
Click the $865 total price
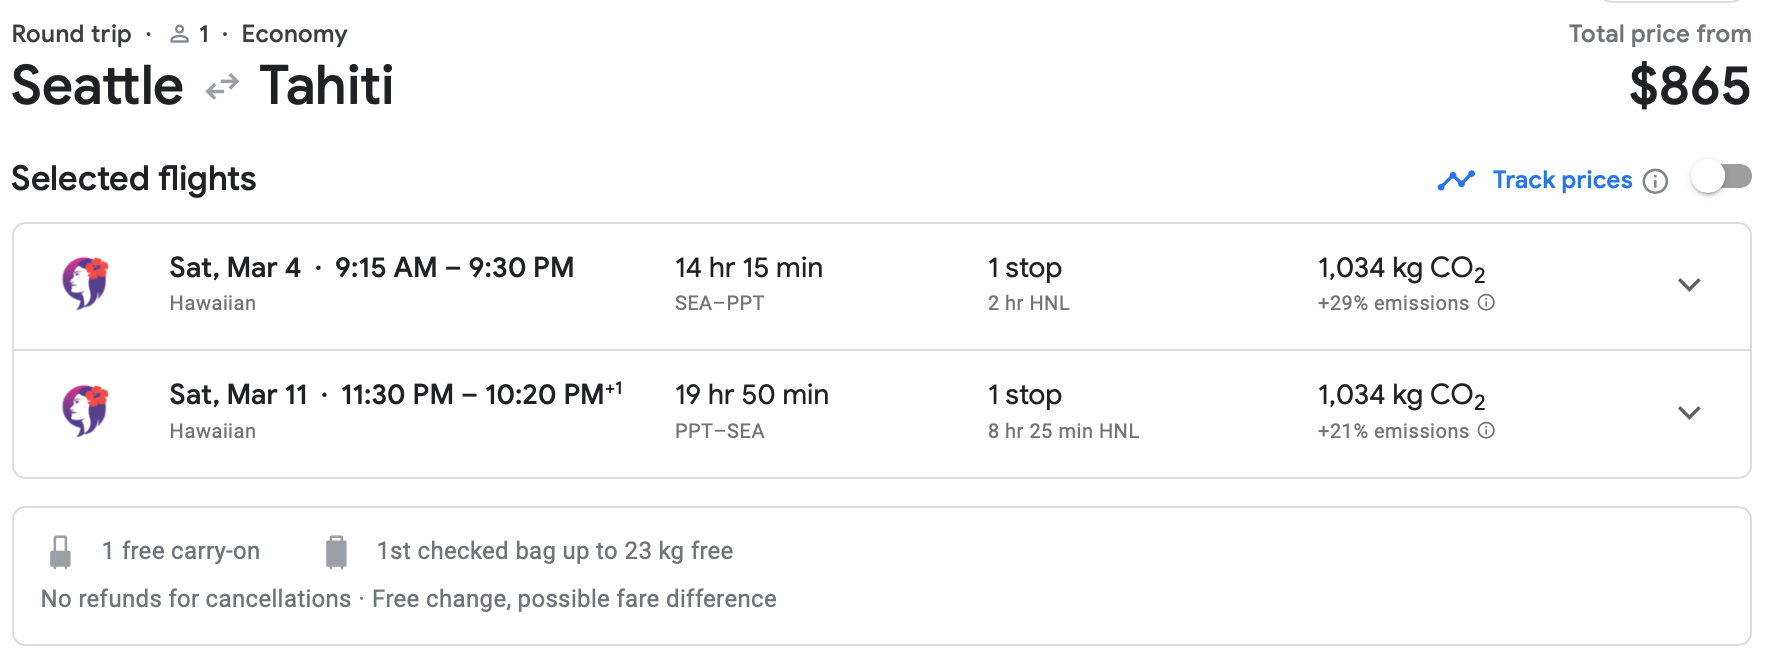1689,86
